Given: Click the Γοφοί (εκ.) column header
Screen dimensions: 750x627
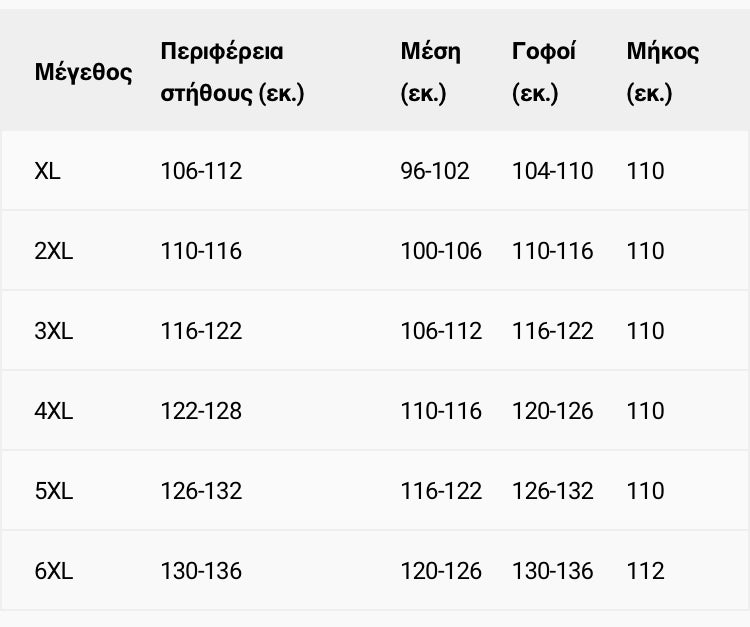Looking at the screenshot, I should coord(544,72).
